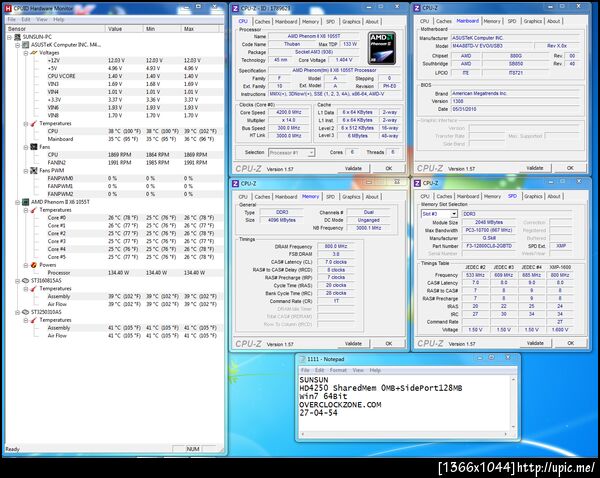600x478 pixels.
Task: Click the CPU-Z icon in Mainboard window title
Action: (x=417, y=8)
